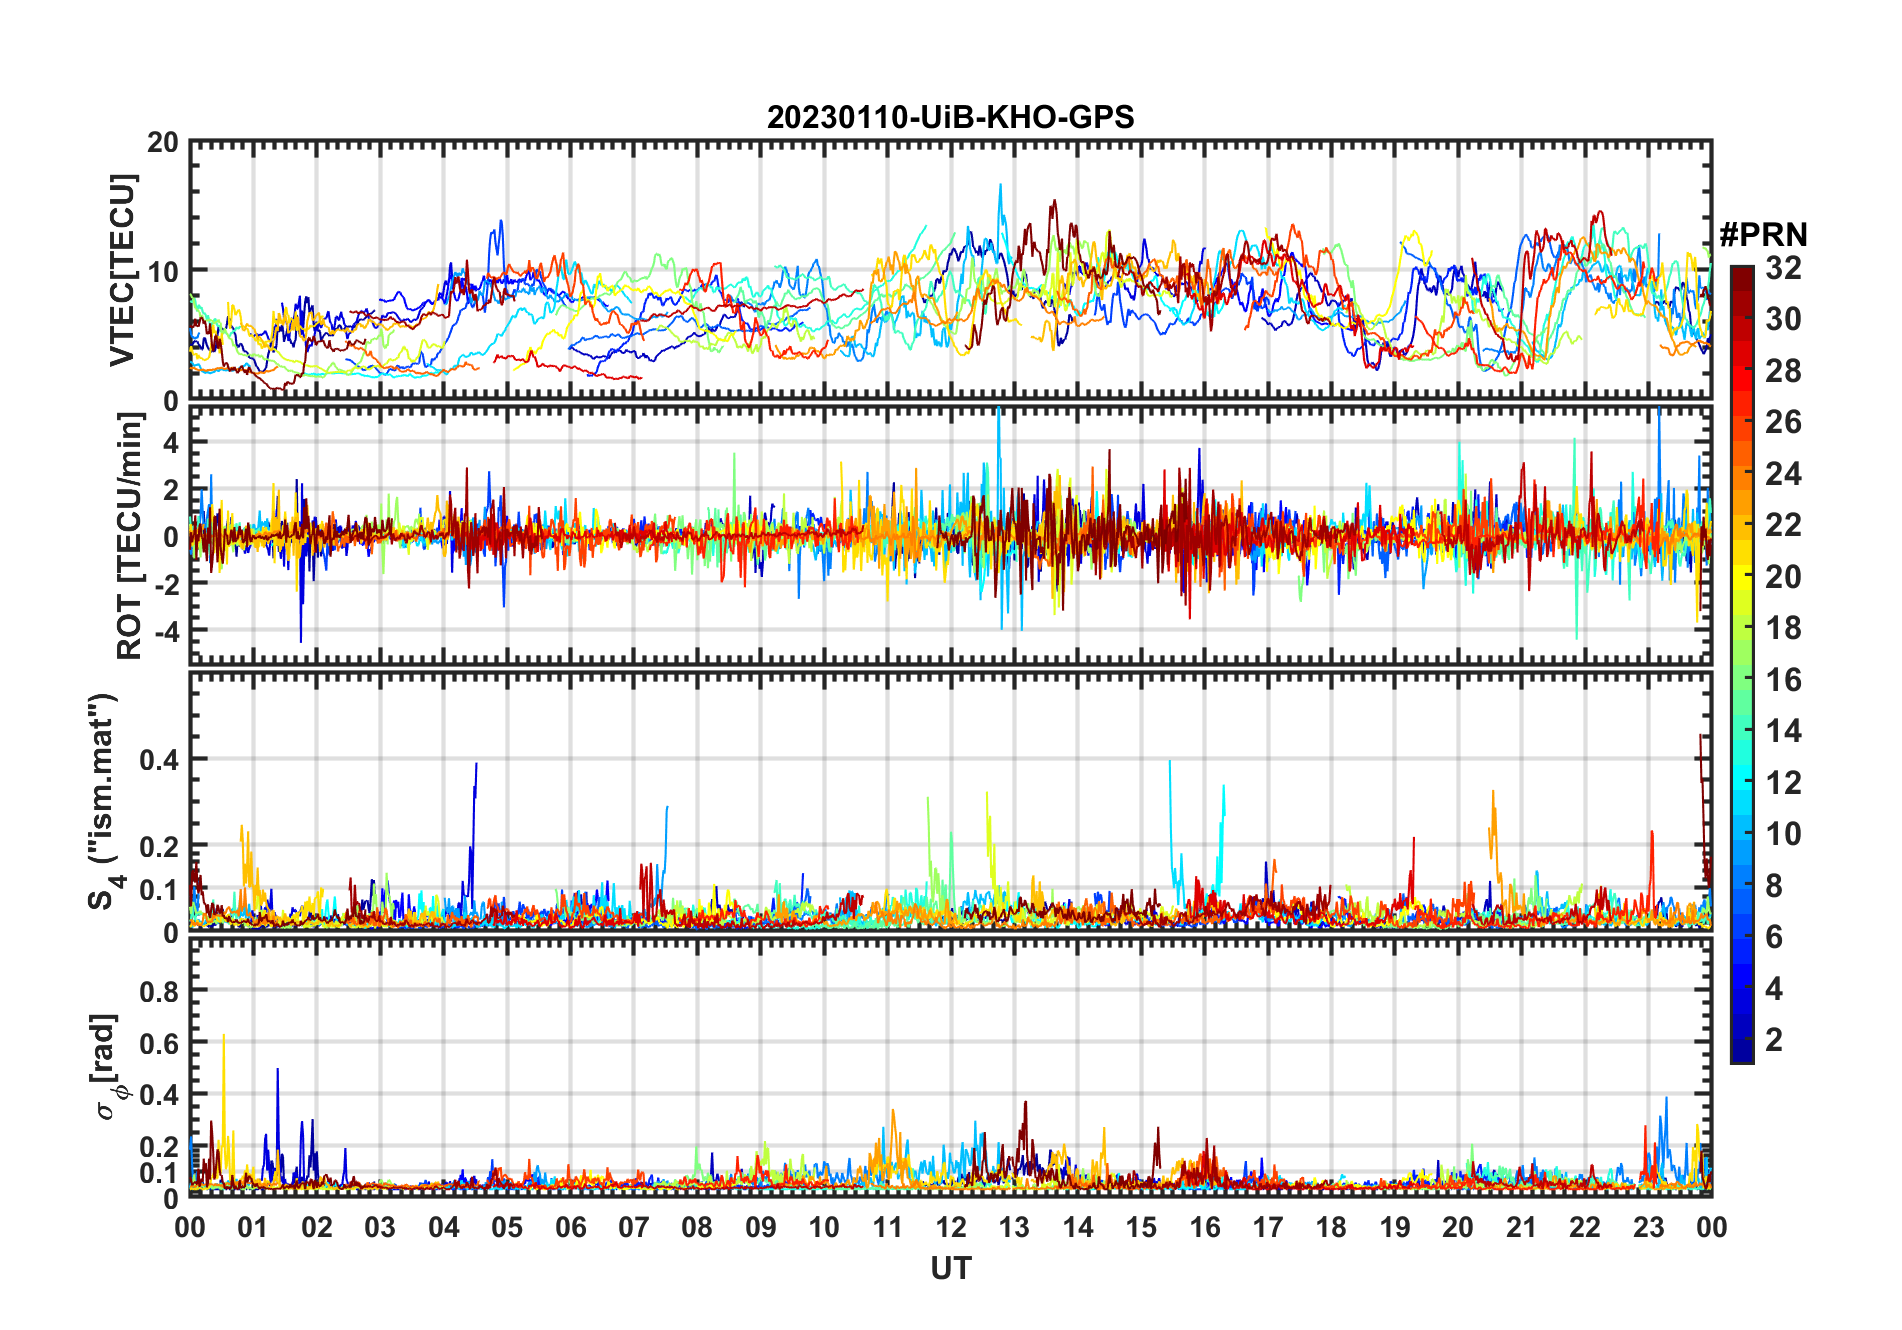
Task: Click the VTEC[TECU] axis label
Action: click(122, 270)
